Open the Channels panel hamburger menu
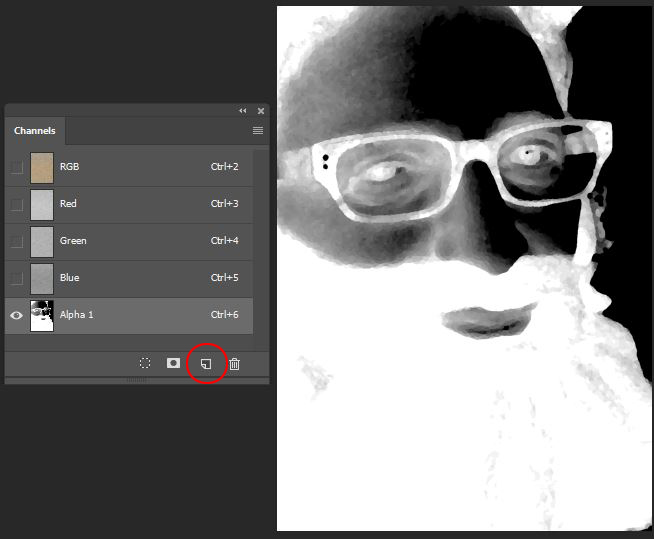This screenshot has height=539, width=654. (x=258, y=131)
